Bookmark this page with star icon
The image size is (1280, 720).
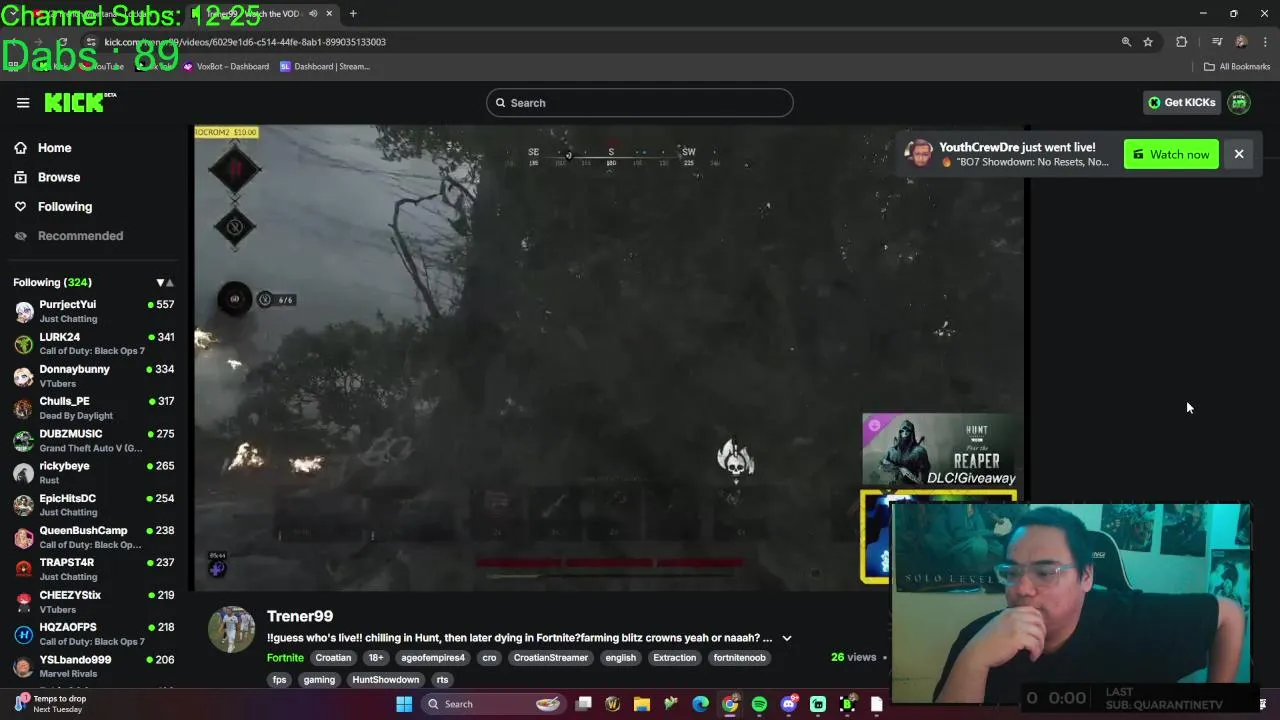click(x=1148, y=42)
